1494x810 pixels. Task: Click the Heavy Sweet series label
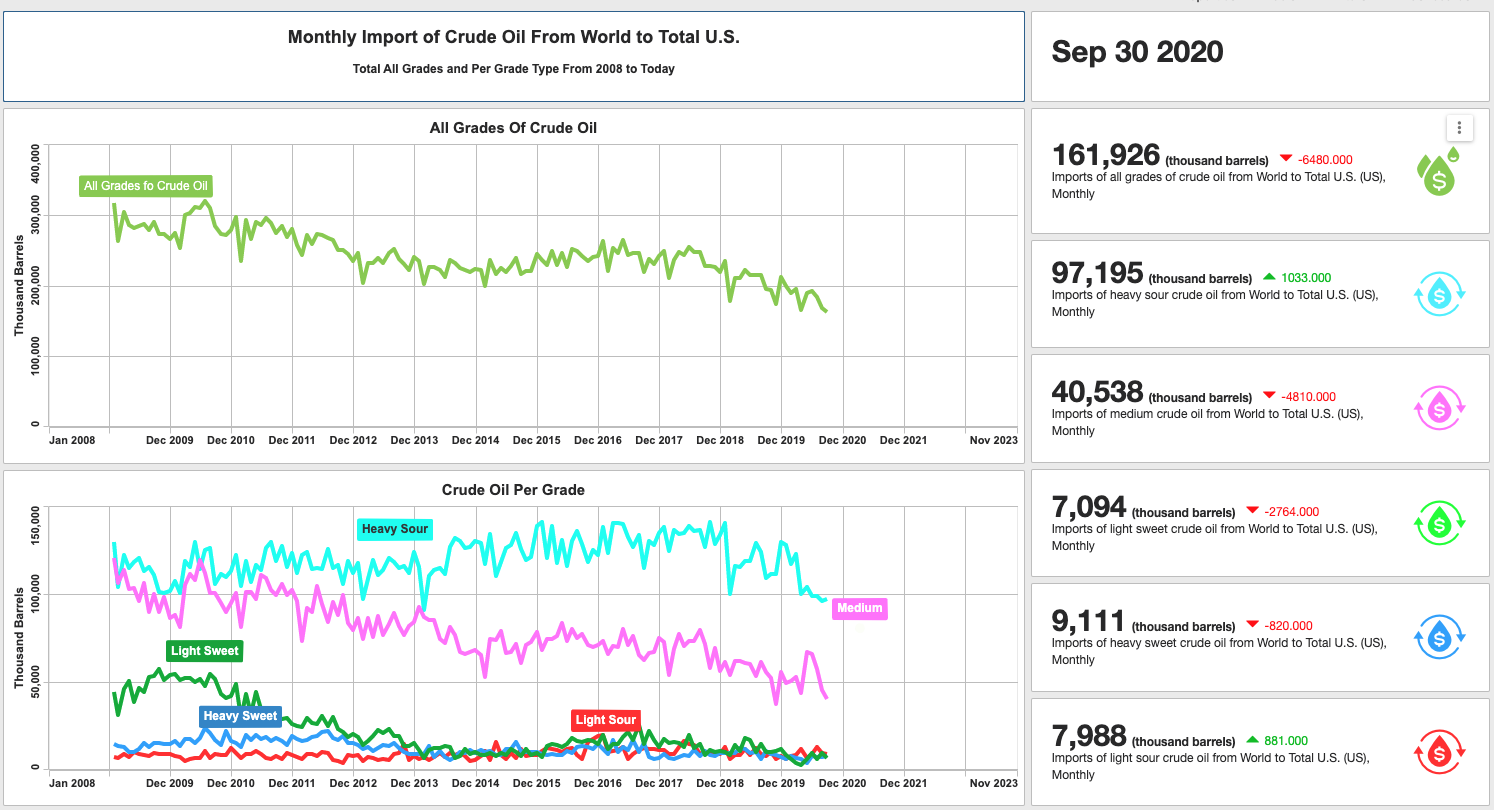[240, 716]
